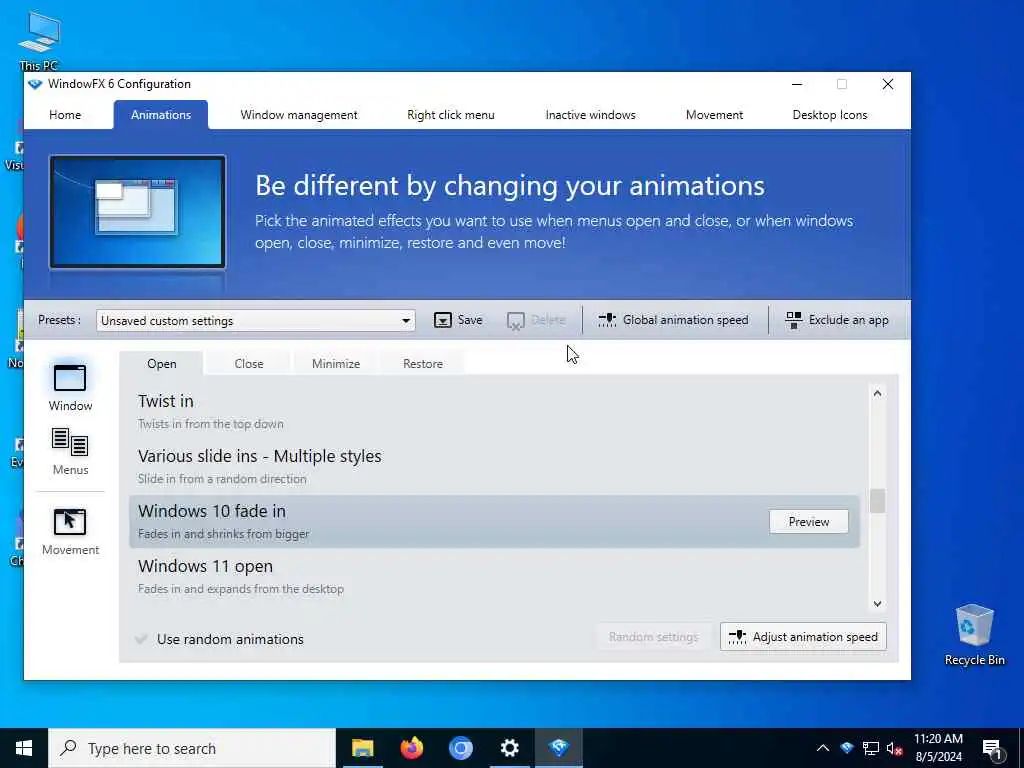Screen dimensions: 1024x768
Task: Show hidden system tray icons
Action: (x=823, y=748)
